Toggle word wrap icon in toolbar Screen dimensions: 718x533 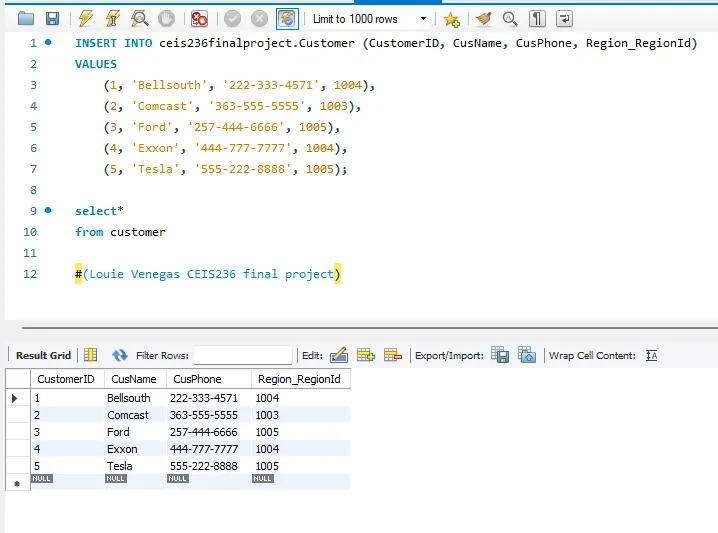[x=564, y=19]
